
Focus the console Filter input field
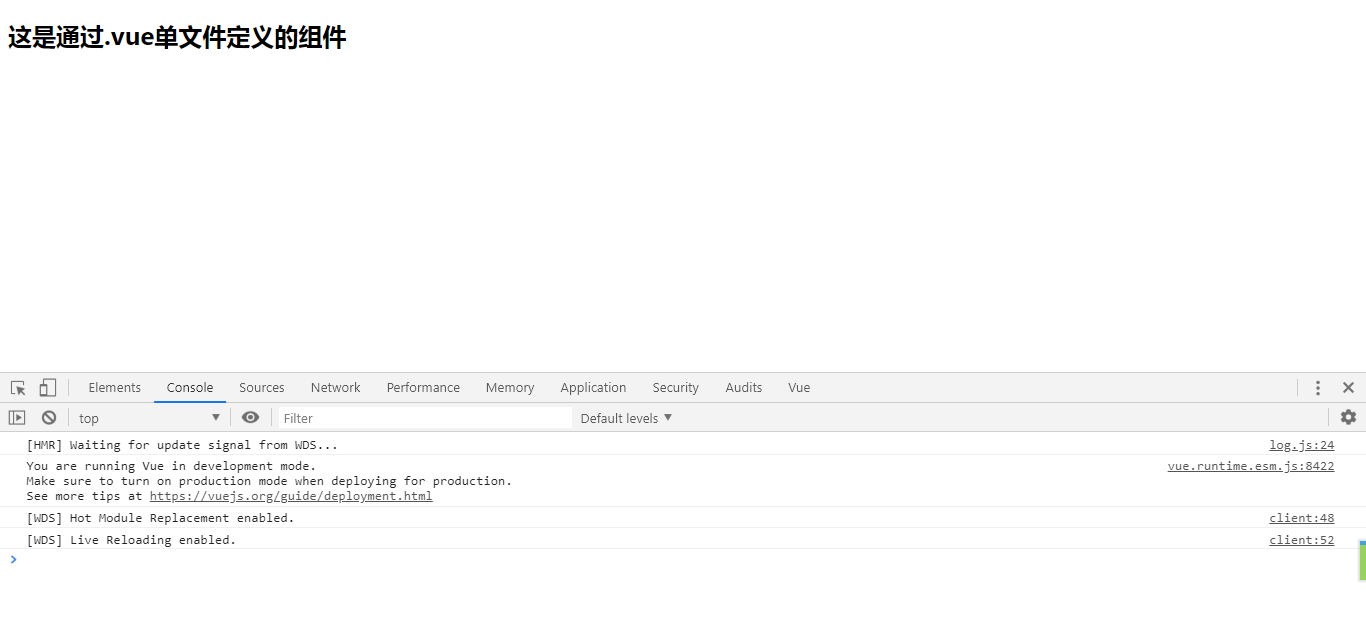(425, 418)
